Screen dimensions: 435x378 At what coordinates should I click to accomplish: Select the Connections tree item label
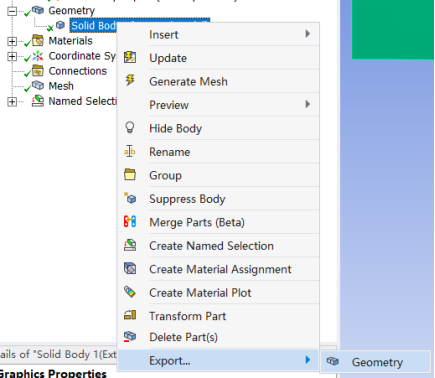coord(78,71)
